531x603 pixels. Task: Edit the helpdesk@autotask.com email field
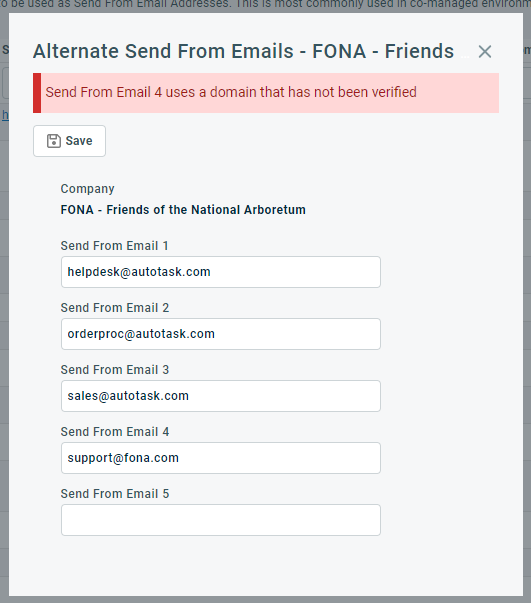pos(221,272)
